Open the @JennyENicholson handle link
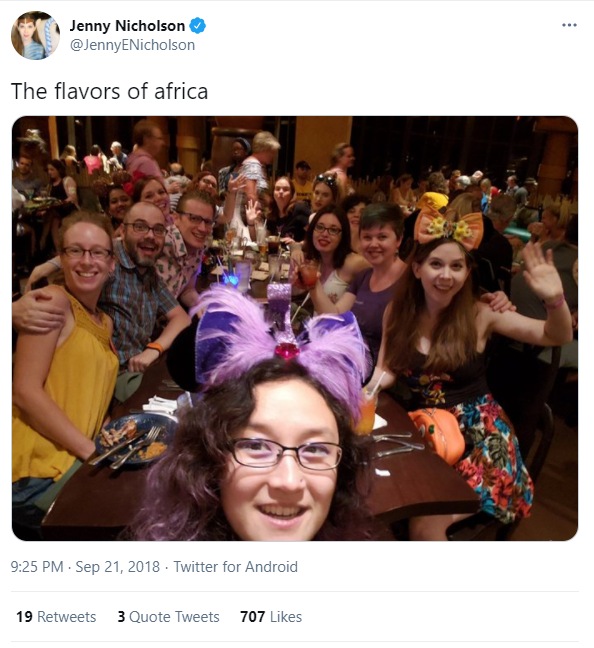The width and height of the screenshot is (594, 648). click(x=132, y=45)
